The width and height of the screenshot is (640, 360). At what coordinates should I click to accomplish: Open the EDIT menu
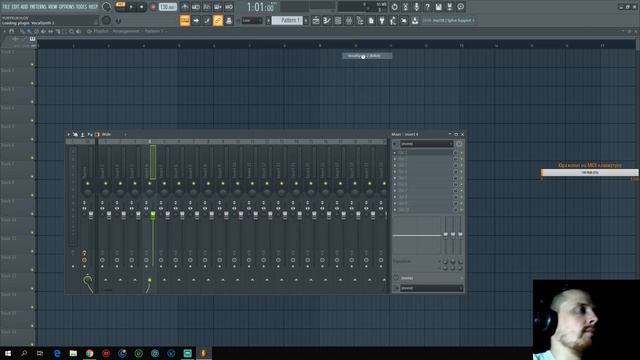pyautogui.click(x=15, y=7)
